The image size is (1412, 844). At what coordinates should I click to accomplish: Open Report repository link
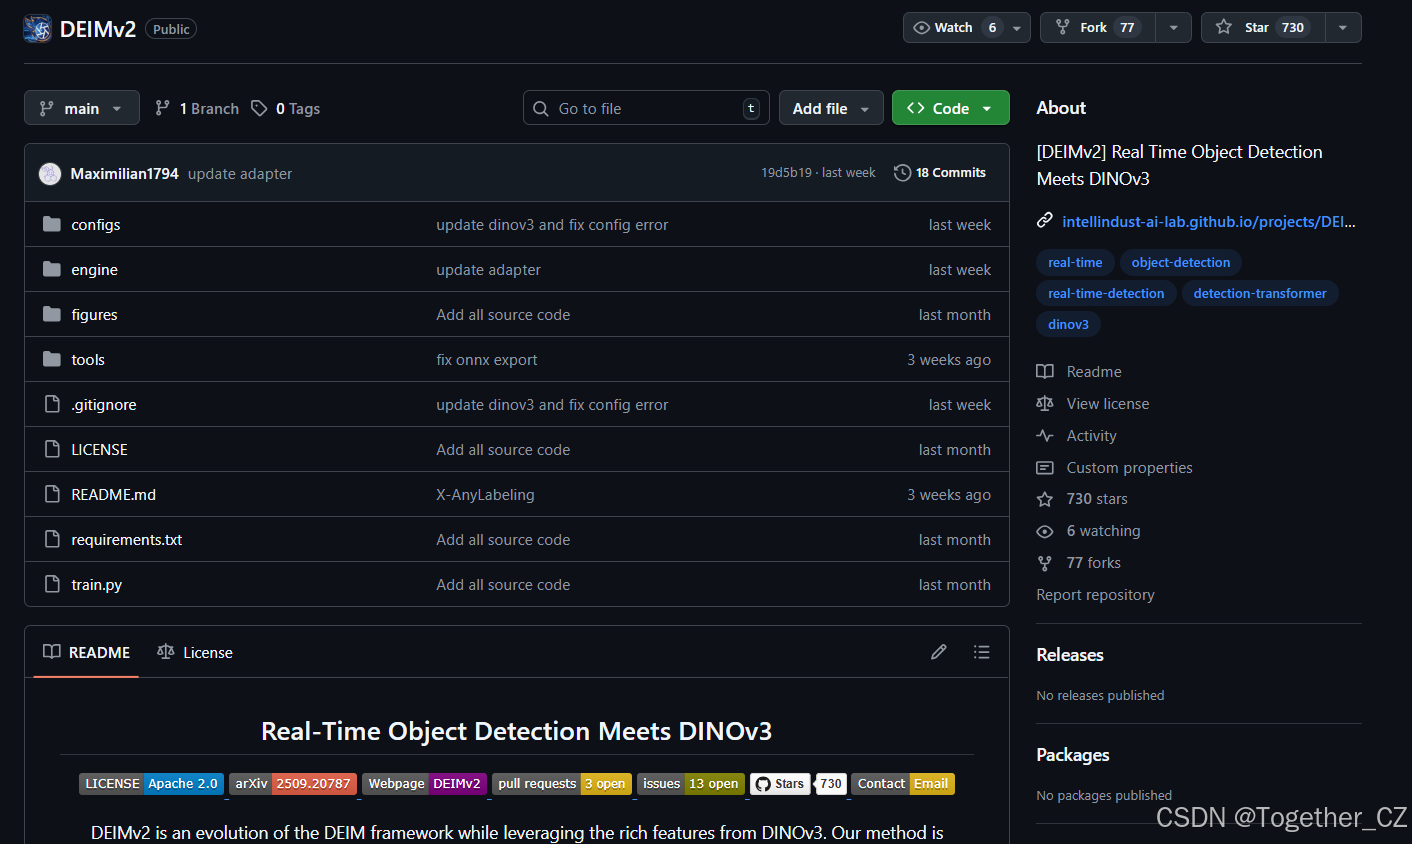(x=1095, y=595)
